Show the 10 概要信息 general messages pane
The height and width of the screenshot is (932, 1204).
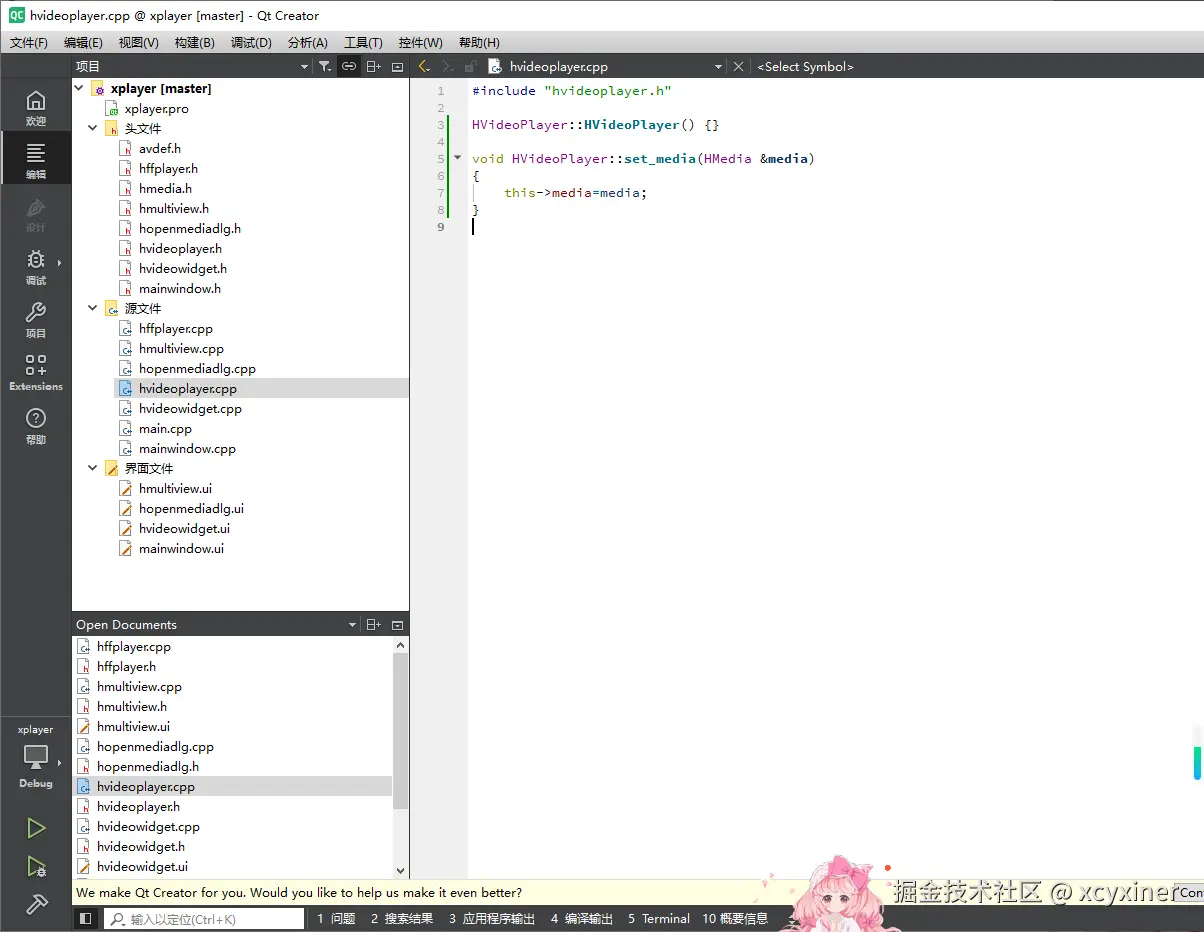tap(735, 918)
